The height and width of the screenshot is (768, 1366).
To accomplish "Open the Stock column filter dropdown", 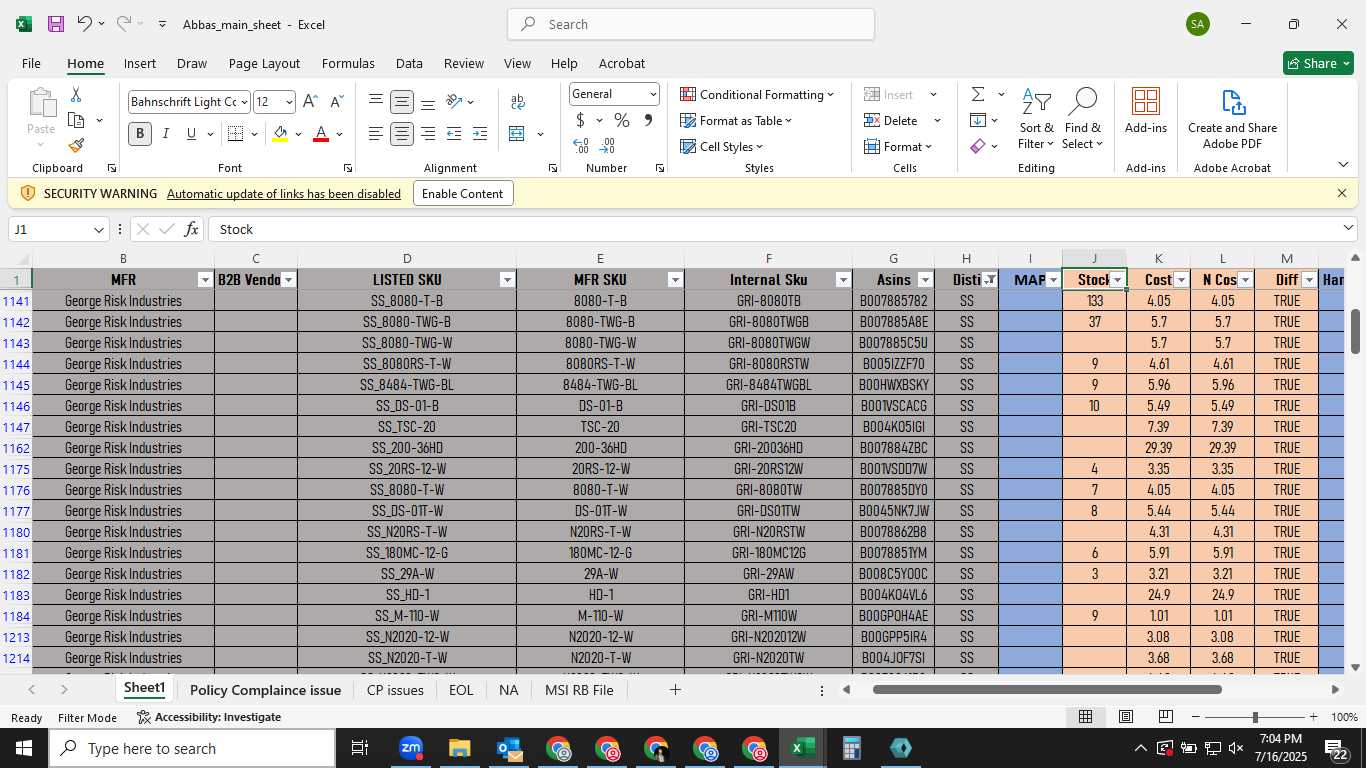I will 1117,280.
